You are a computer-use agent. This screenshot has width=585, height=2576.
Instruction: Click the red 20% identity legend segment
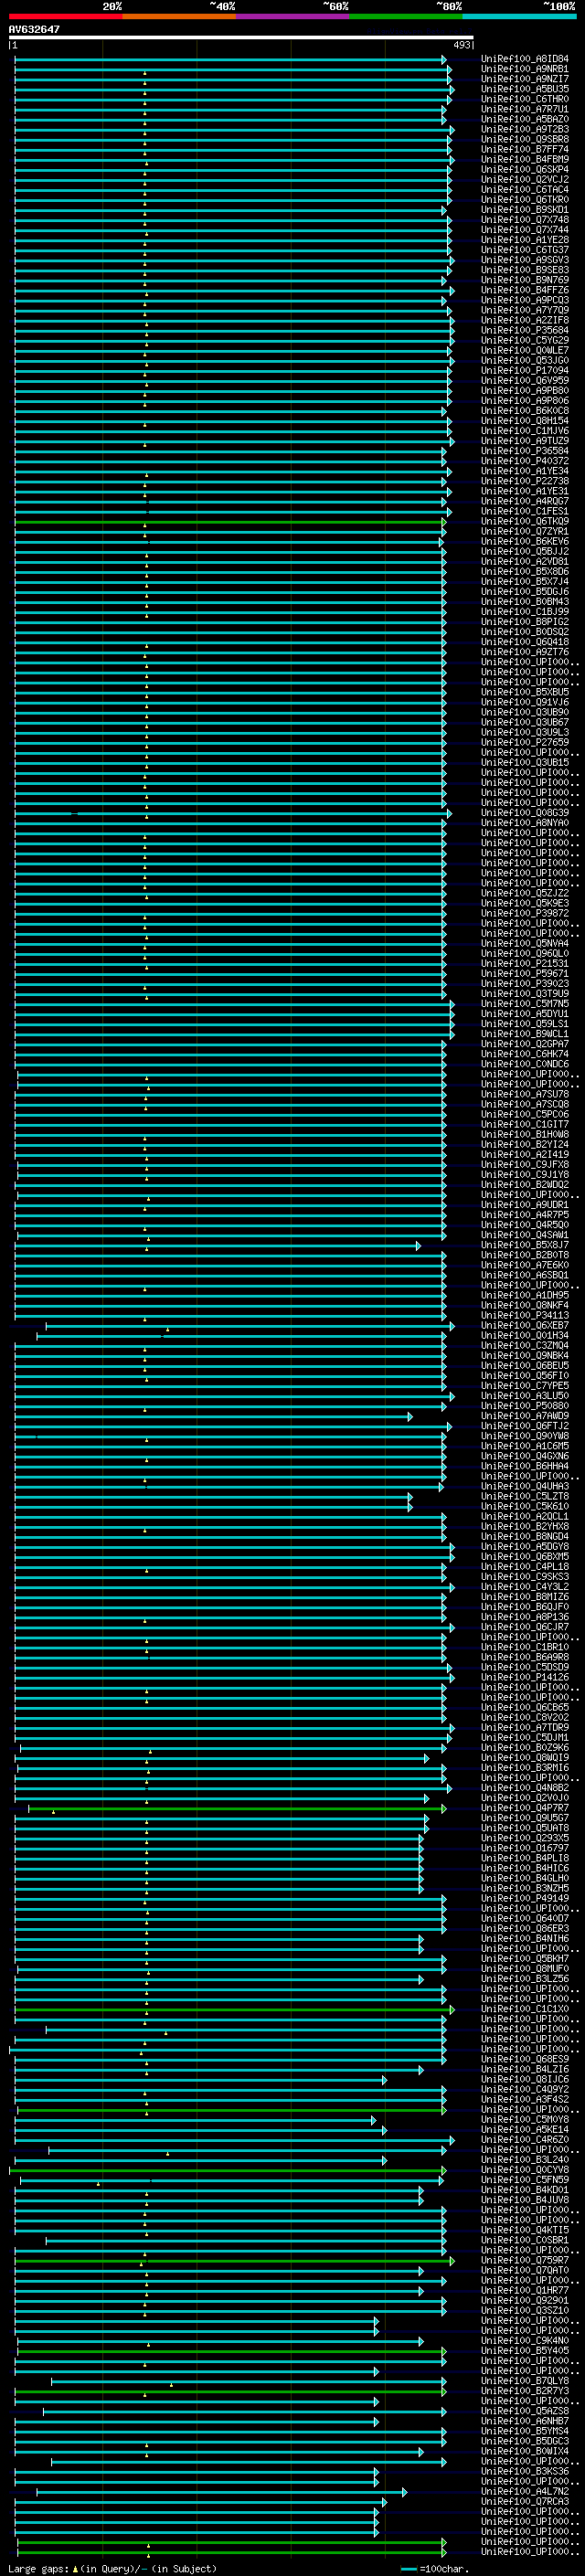(x=66, y=16)
